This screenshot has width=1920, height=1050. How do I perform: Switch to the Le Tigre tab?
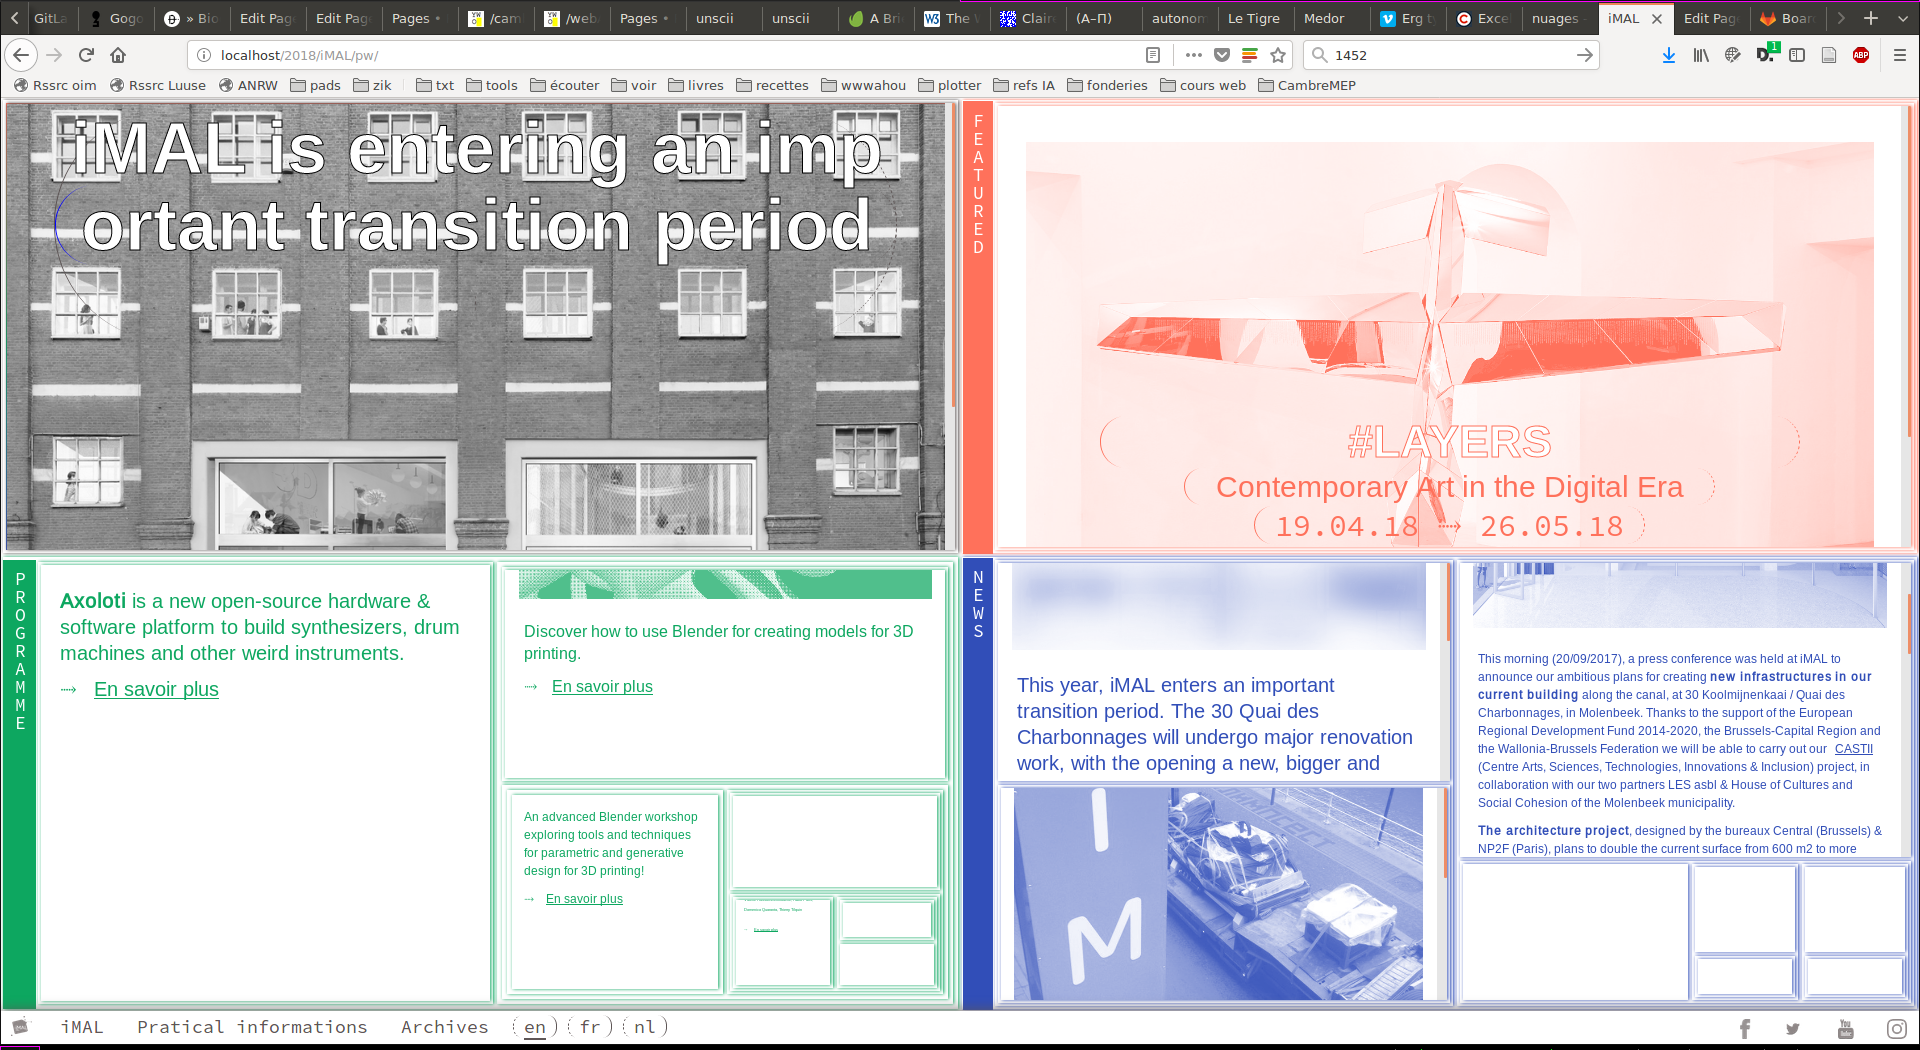tap(1253, 18)
